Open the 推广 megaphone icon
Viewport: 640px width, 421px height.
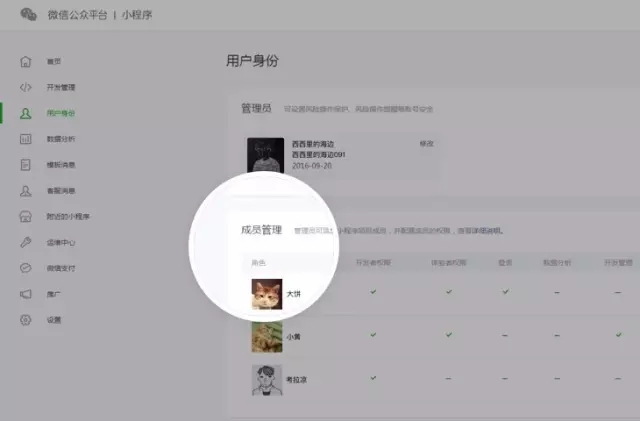(26, 294)
